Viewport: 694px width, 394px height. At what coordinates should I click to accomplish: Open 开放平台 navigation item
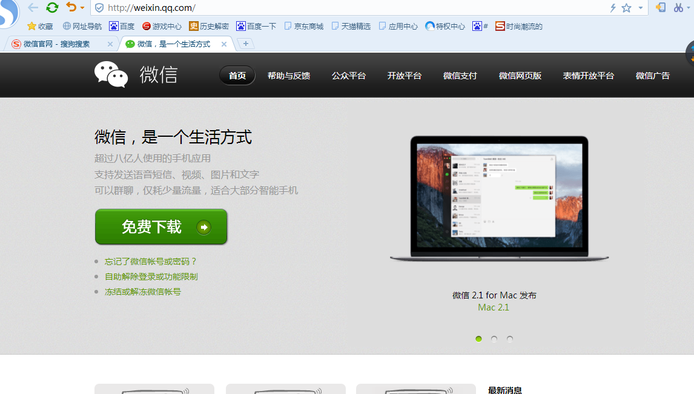(405, 76)
